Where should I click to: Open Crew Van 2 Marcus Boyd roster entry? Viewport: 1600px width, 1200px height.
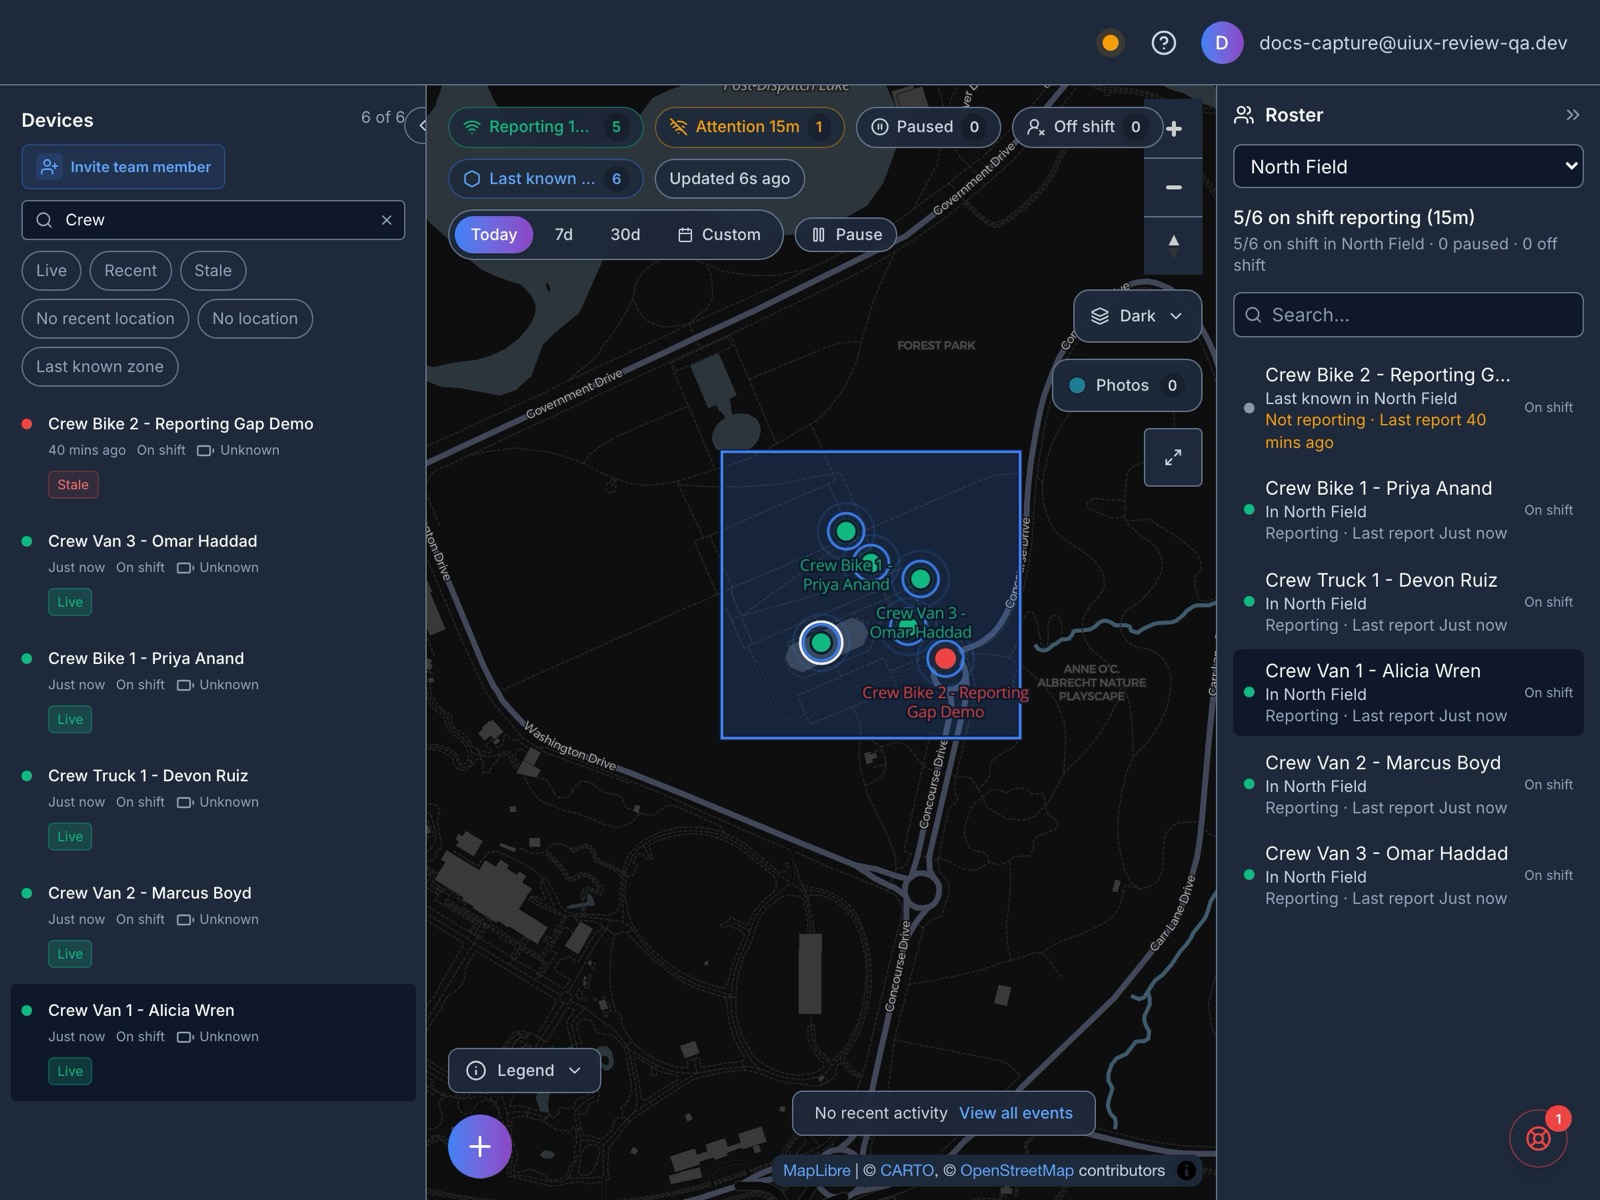[1408, 785]
